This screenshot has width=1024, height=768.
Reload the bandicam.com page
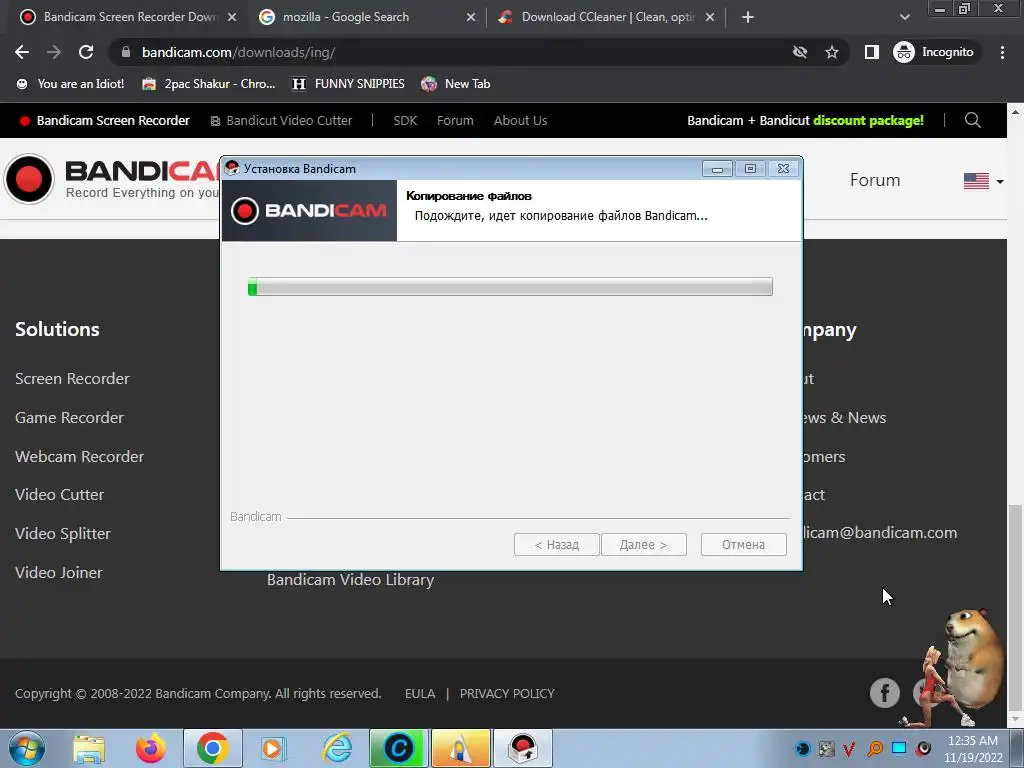86,52
